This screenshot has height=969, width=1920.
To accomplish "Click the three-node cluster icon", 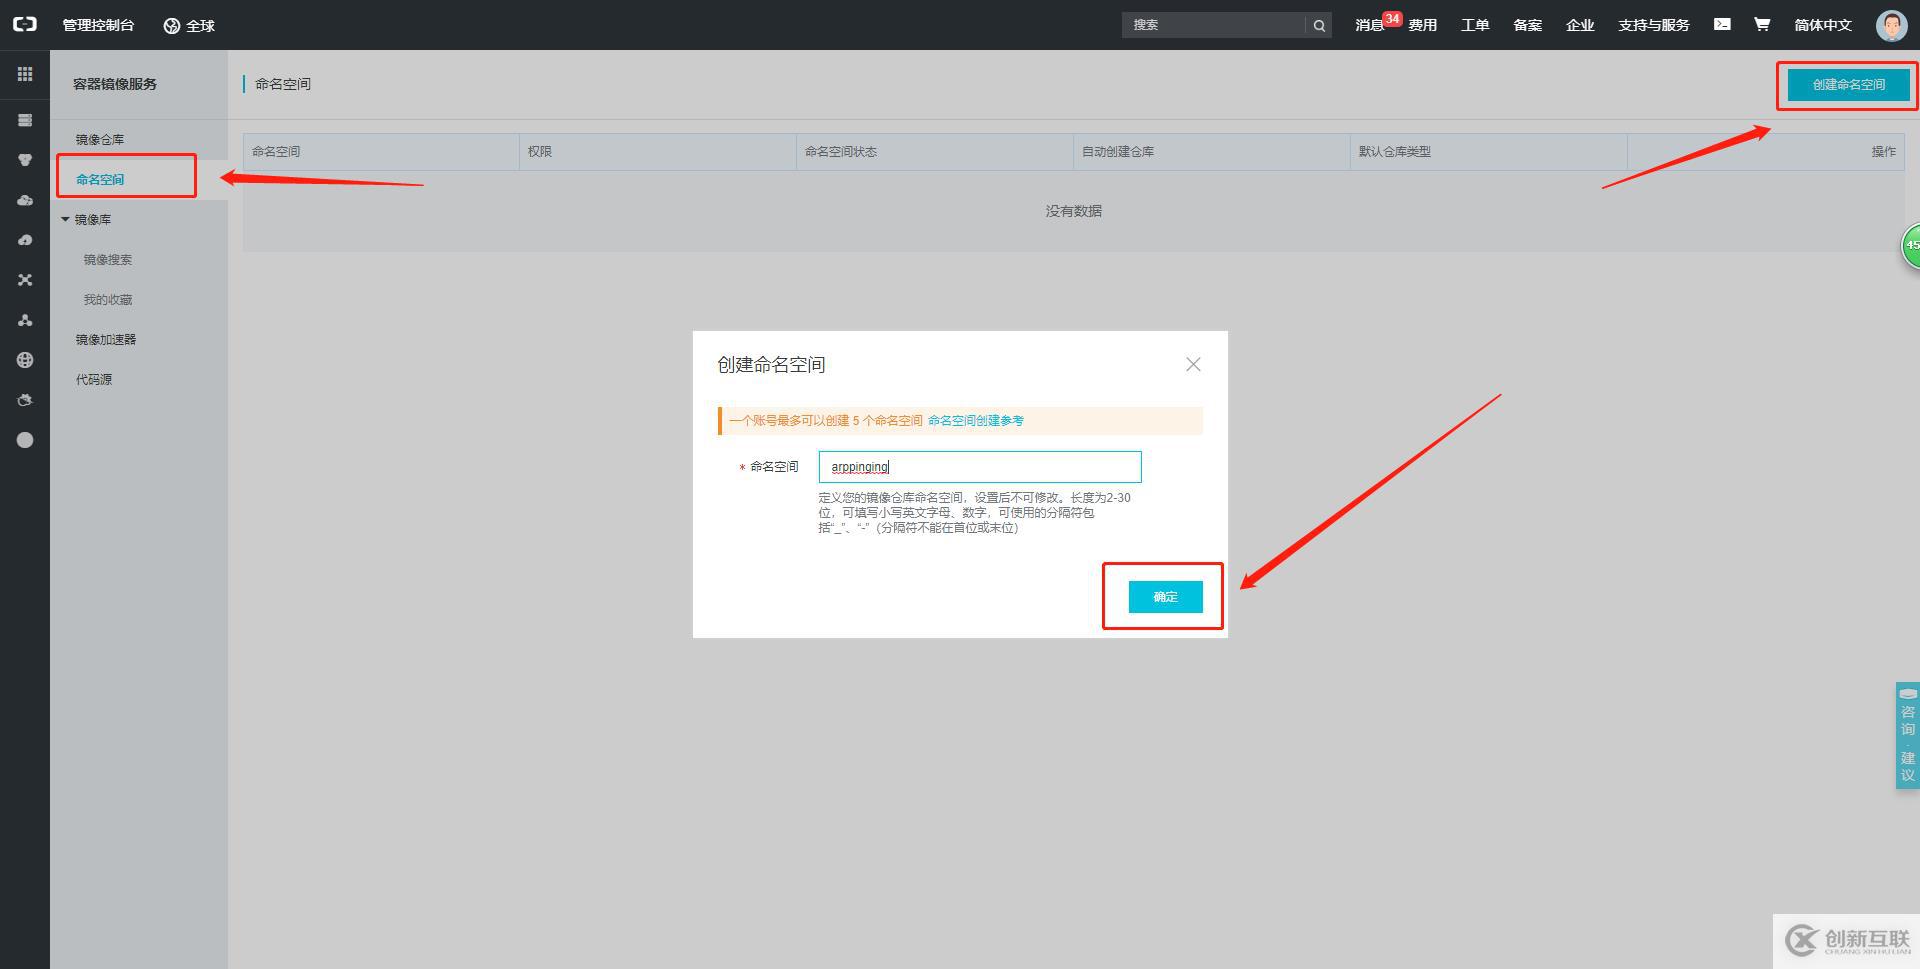I will click(x=25, y=320).
